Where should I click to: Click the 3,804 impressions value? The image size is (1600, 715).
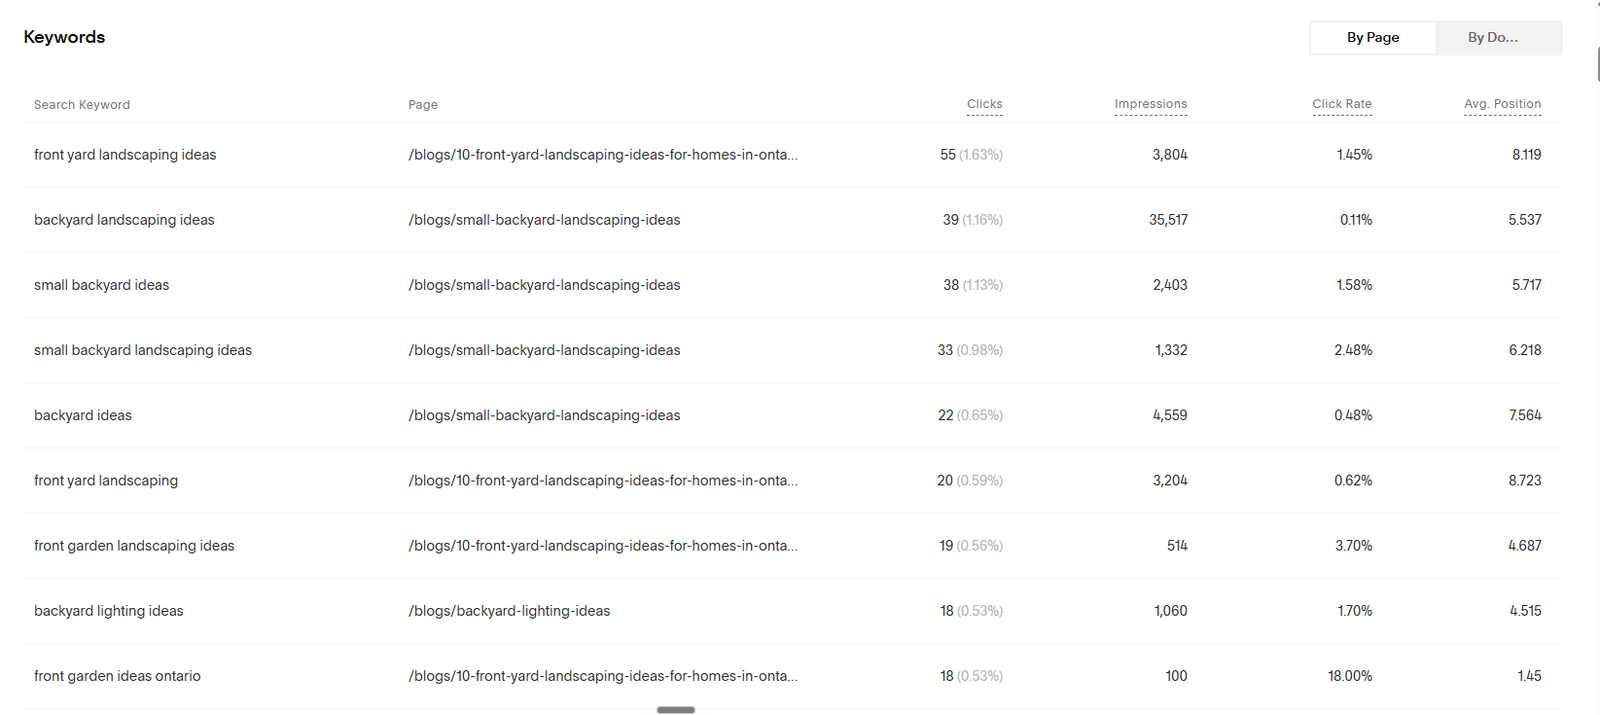[x=1170, y=155]
